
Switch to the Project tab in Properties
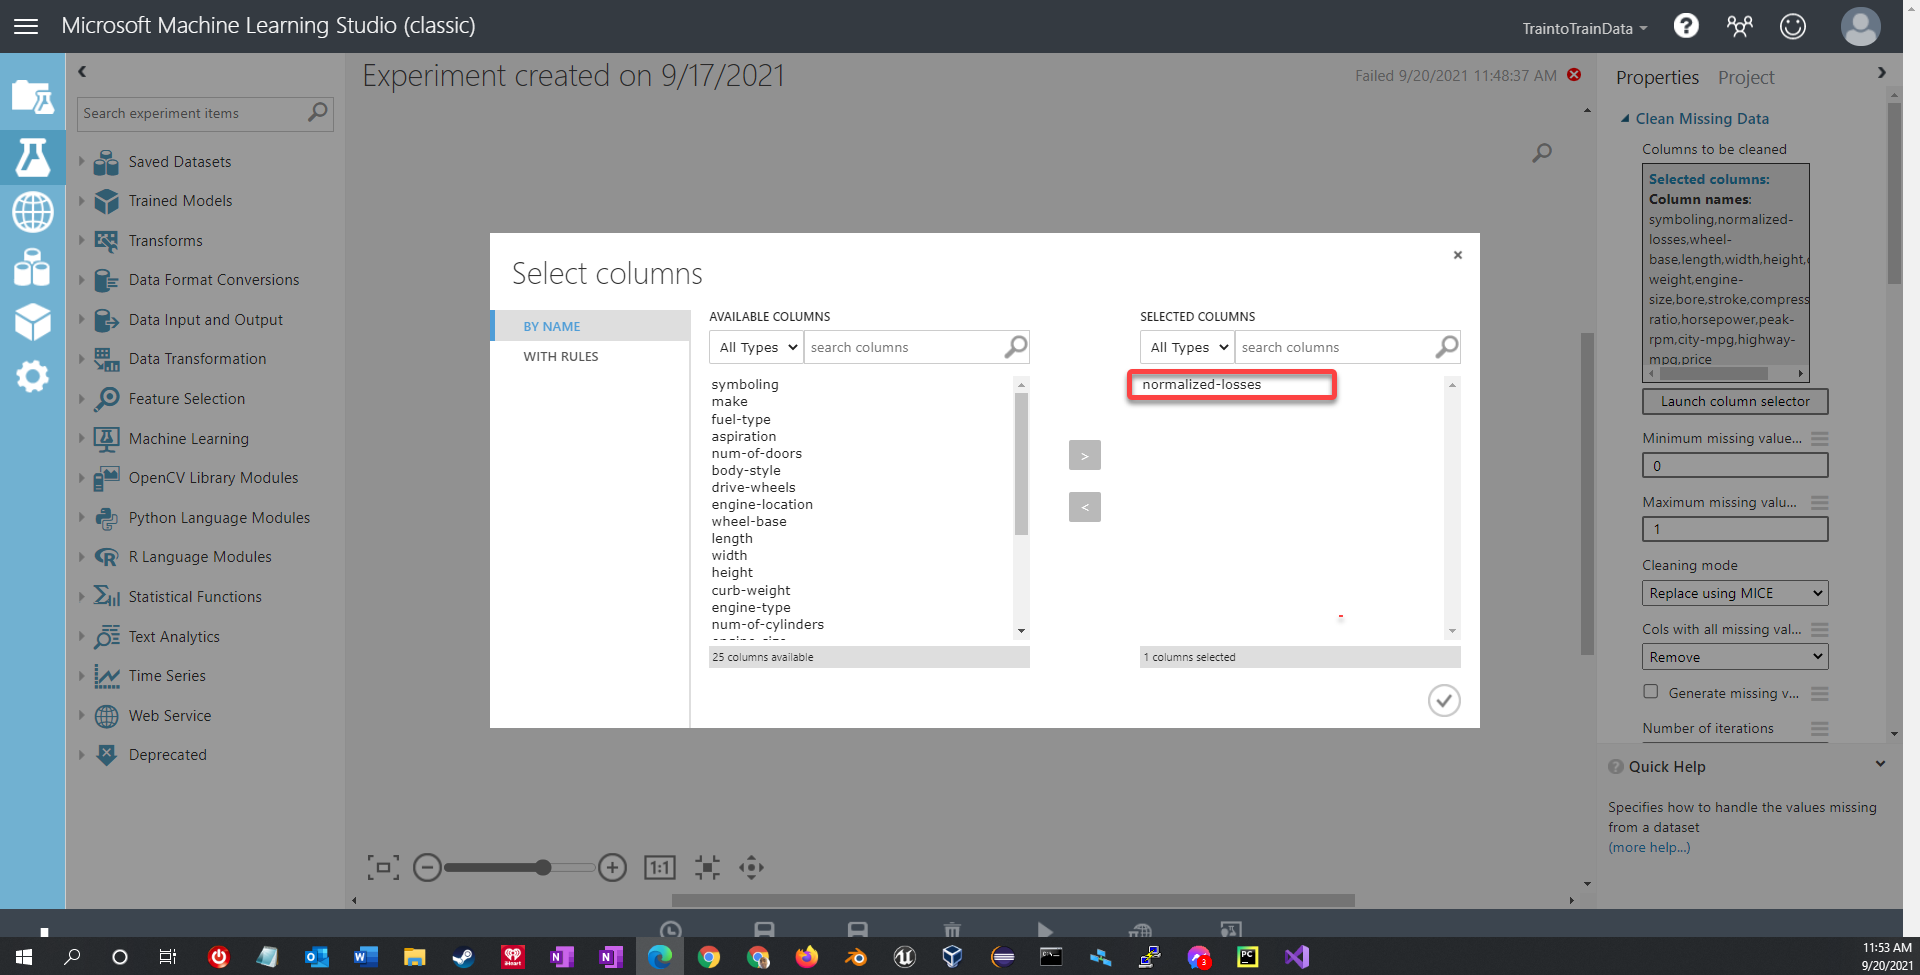1745,77
